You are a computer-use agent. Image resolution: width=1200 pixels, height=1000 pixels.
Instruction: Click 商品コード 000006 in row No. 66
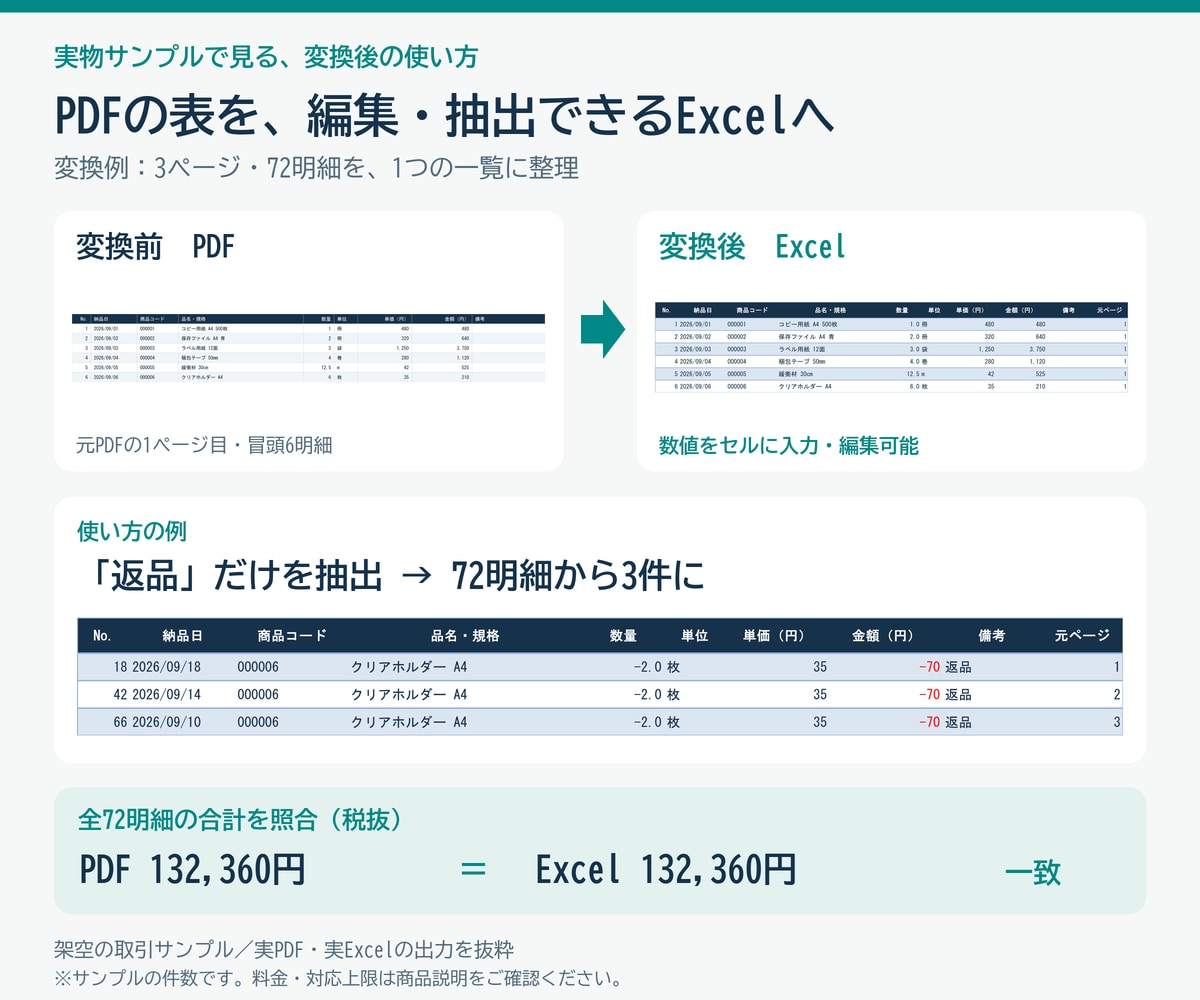[x=258, y=721]
